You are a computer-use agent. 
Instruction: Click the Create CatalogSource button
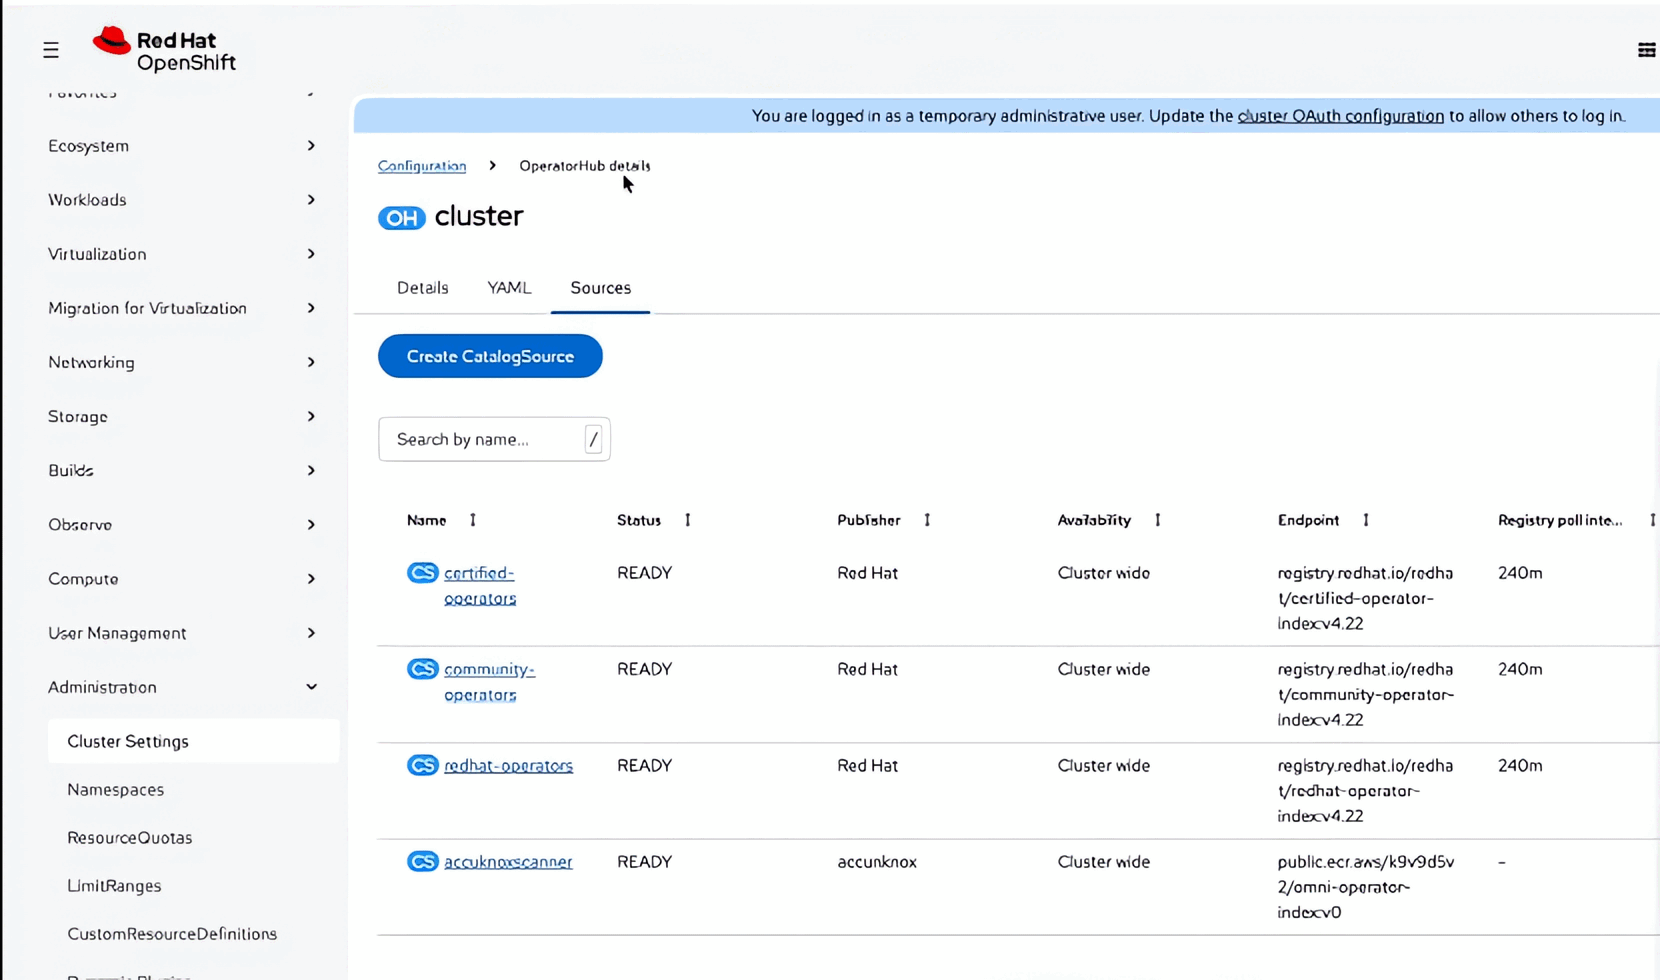pos(490,356)
